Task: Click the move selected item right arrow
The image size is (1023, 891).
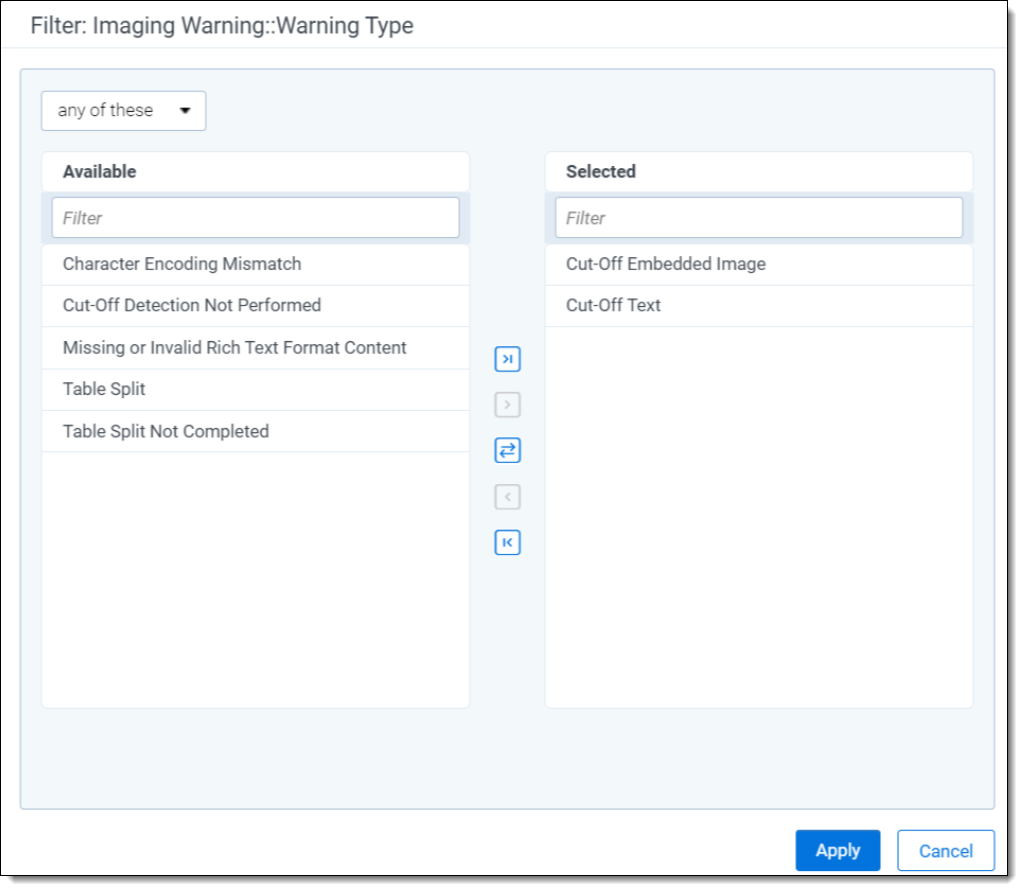Action: (x=507, y=406)
